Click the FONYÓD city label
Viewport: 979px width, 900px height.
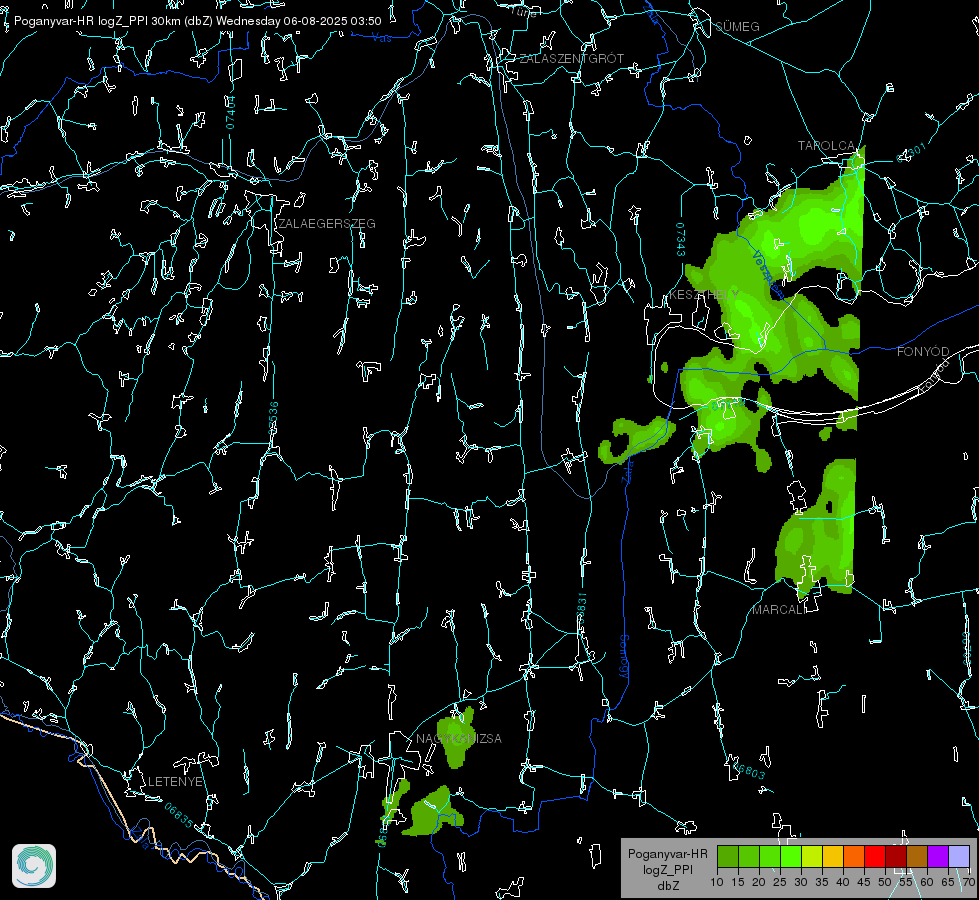[x=923, y=352]
